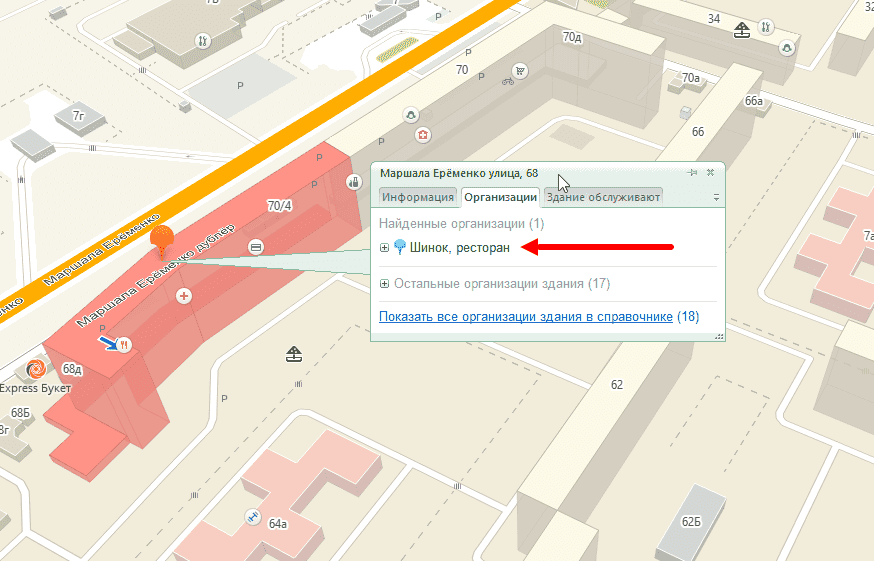Click the shopping cart icon on building 70
The width and height of the screenshot is (874, 561).
point(520,71)
